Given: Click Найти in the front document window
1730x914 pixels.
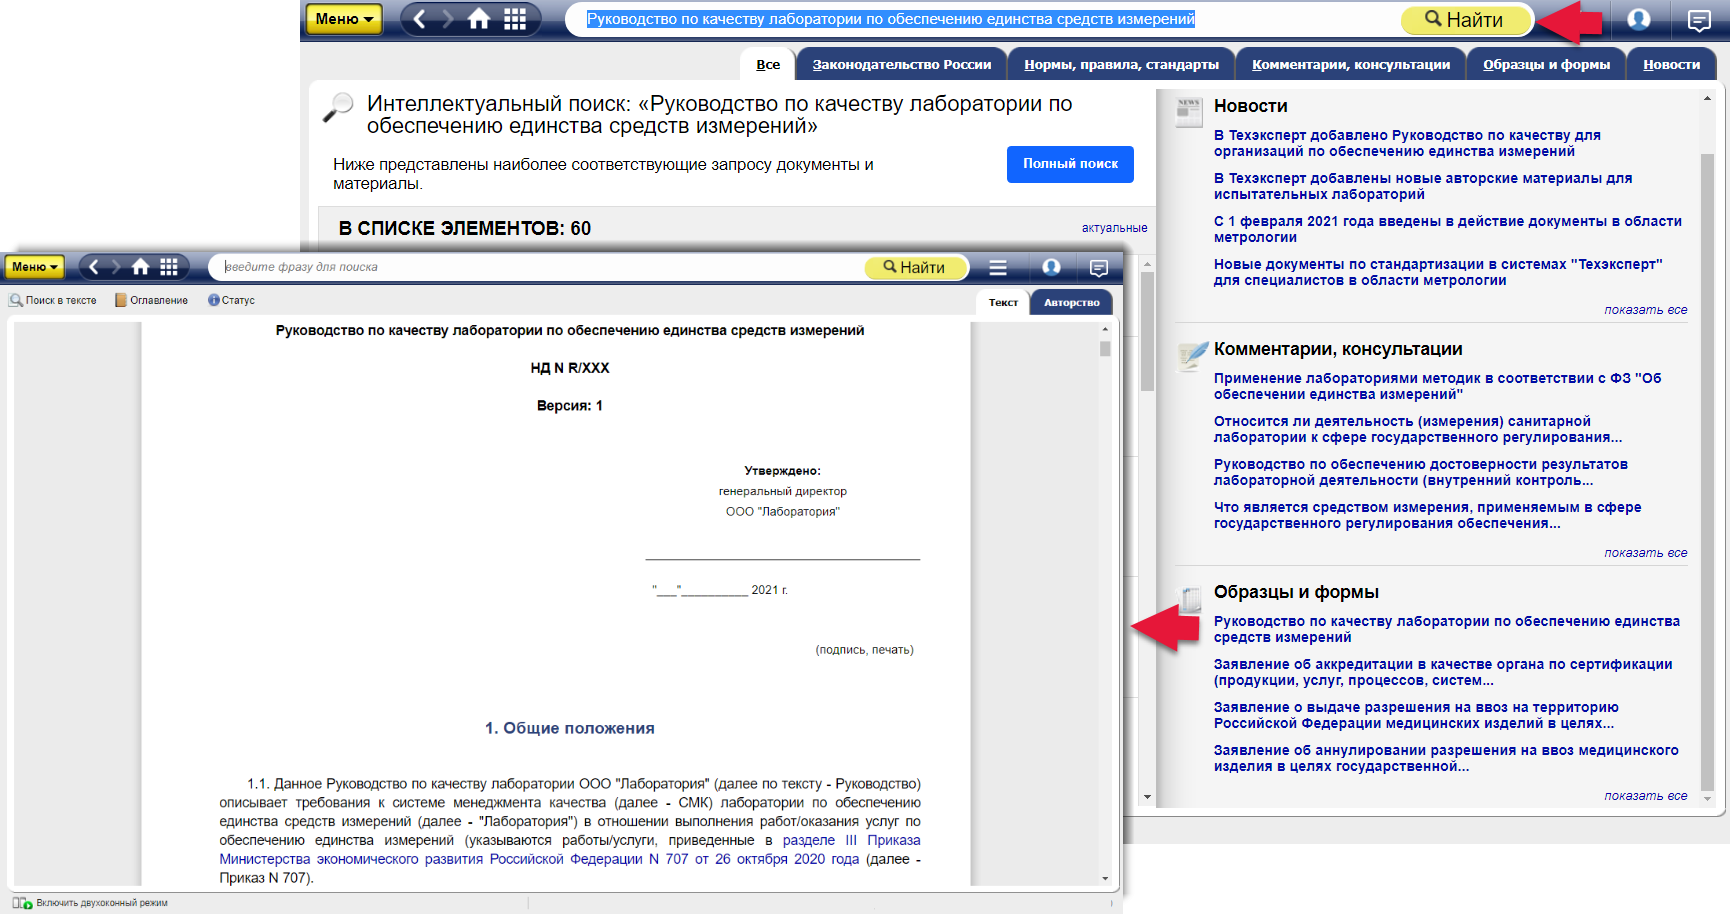Looking at the screenshot, I should point(916,267).
